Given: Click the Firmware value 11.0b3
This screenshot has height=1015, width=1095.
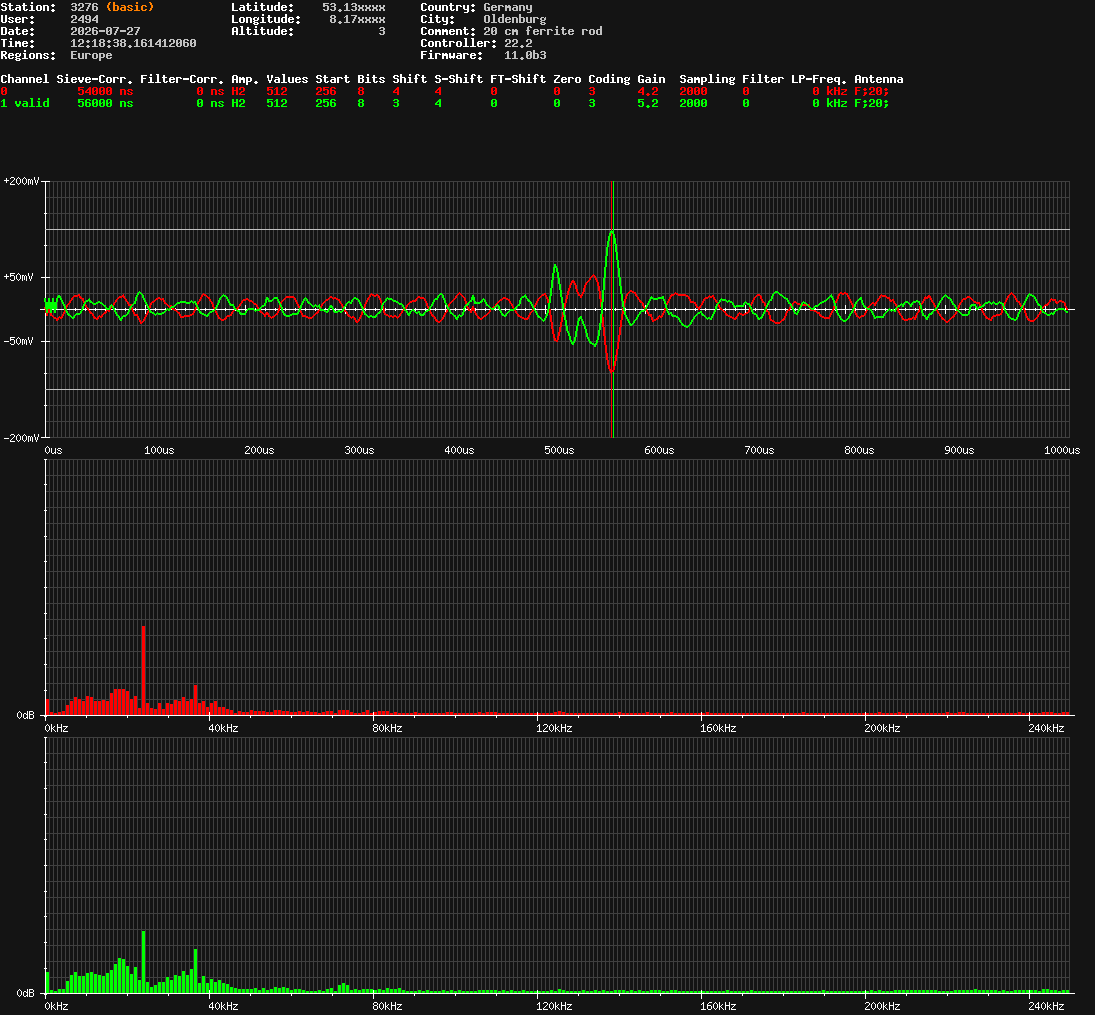Looking at the screenshot, I should pos(525,54).
